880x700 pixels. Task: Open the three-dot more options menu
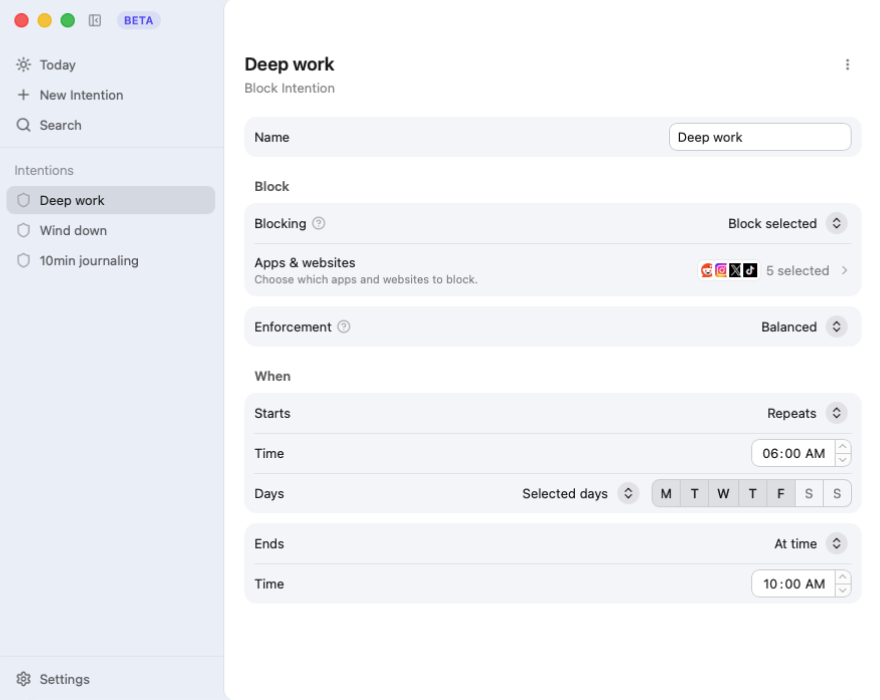pos(847,65)
